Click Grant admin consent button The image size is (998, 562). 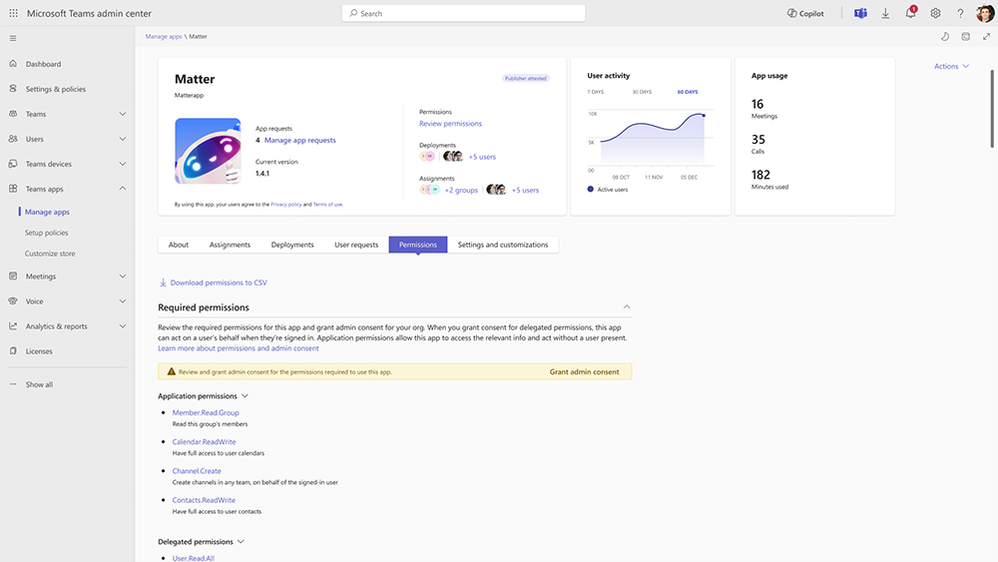click(x=584, y=372)
